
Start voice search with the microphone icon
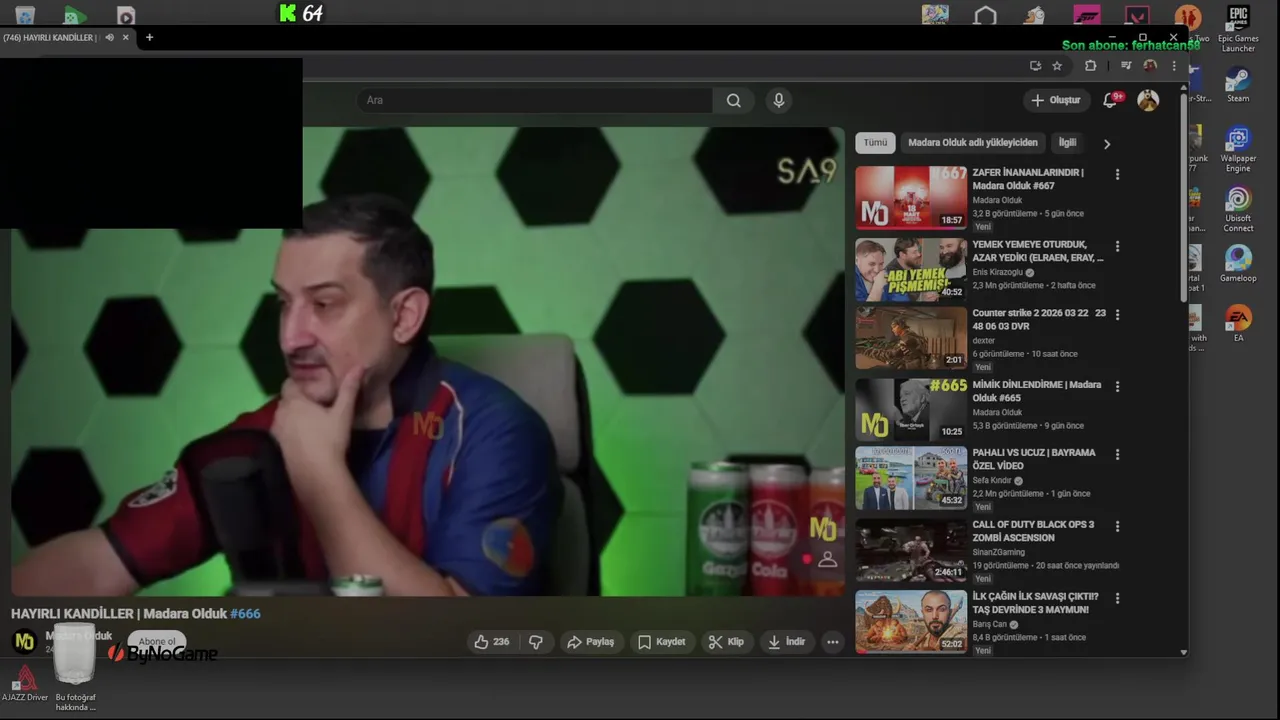tap(779, 100)
